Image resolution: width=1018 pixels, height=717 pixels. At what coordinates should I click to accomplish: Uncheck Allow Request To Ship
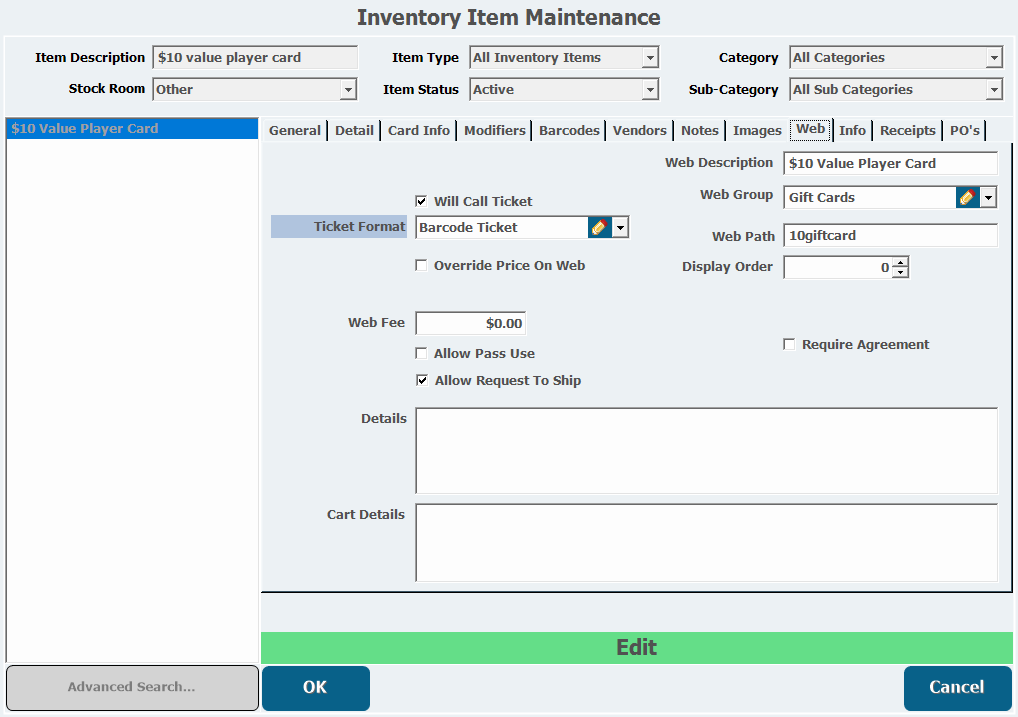tap(421, 381)
